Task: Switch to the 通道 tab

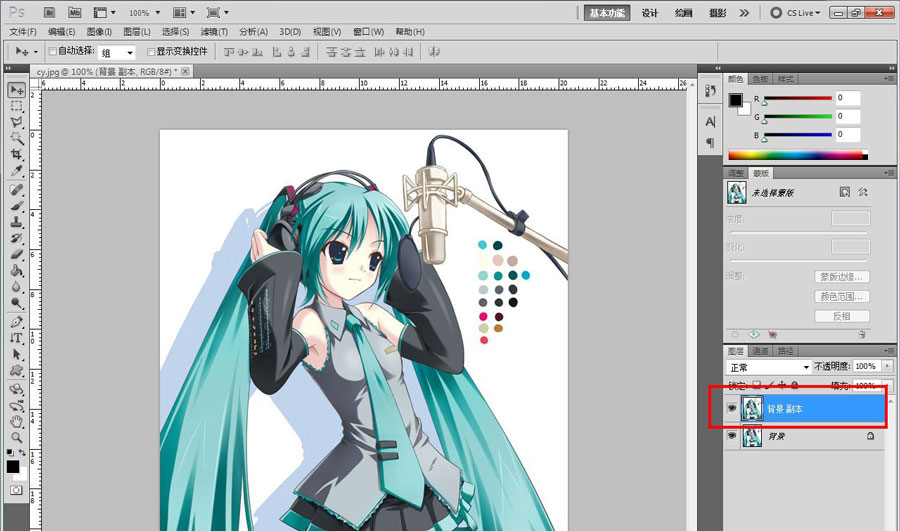Action: pos(761,351)
